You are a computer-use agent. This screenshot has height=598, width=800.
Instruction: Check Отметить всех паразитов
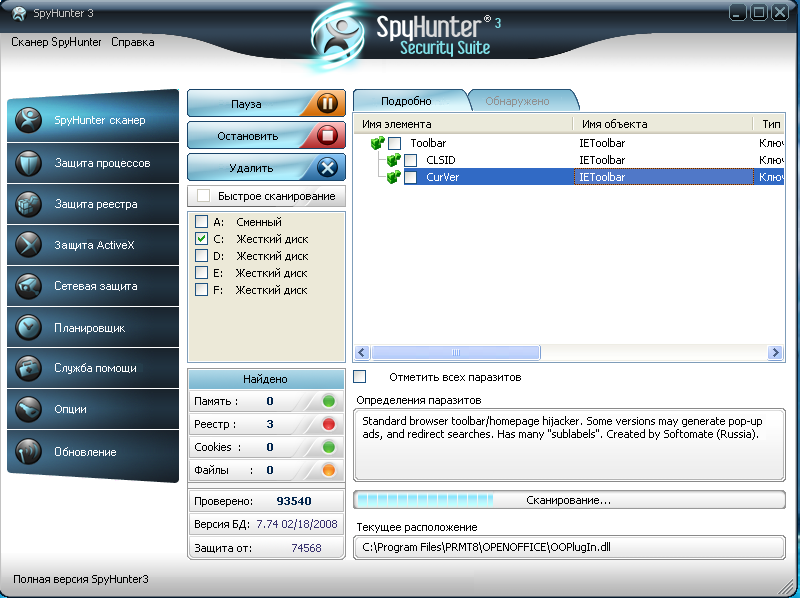coord(360,377)
